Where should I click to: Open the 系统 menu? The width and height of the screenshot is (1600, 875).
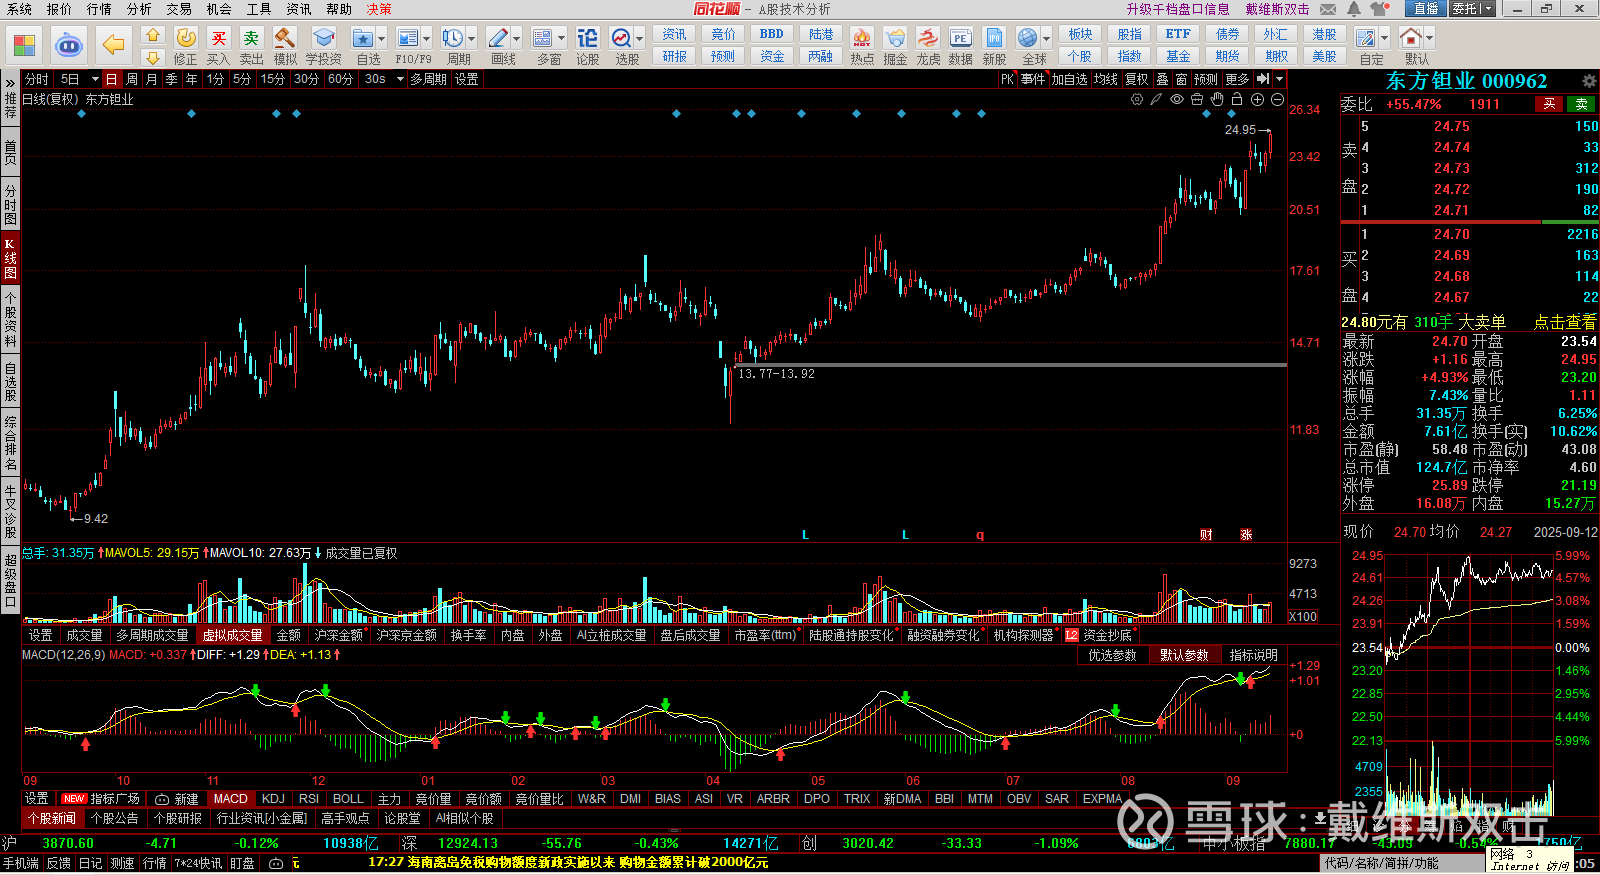pos(19,9)
